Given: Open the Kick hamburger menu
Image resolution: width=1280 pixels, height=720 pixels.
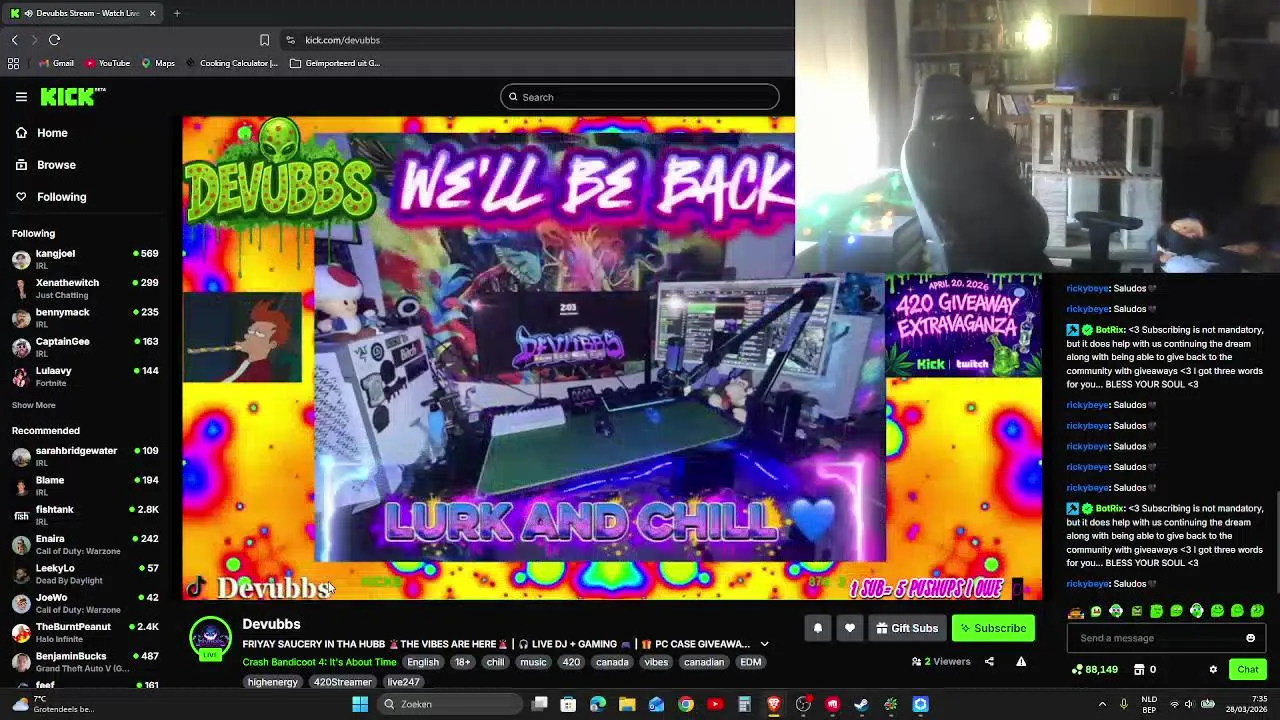Looking at the screenshot, I should [x=21, y=97].
